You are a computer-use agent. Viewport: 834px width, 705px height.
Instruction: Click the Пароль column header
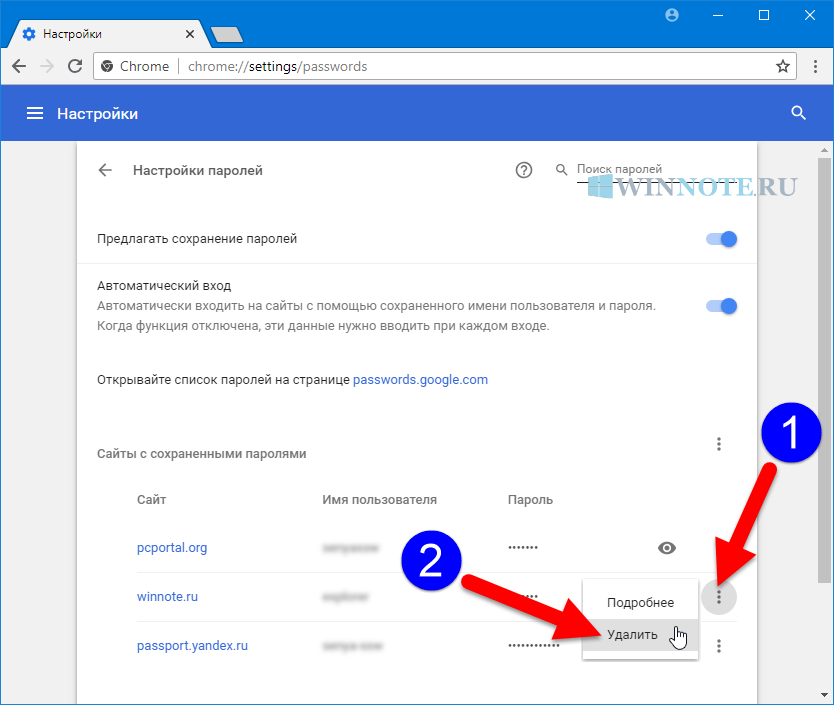pos(530,500)
